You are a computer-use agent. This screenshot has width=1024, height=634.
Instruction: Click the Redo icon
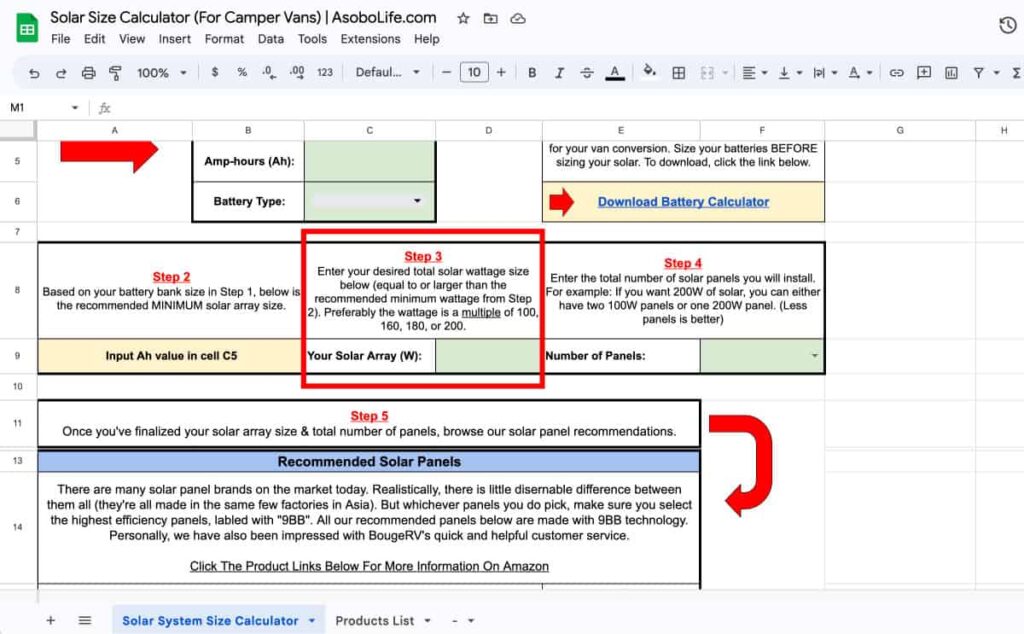[61, 73]
